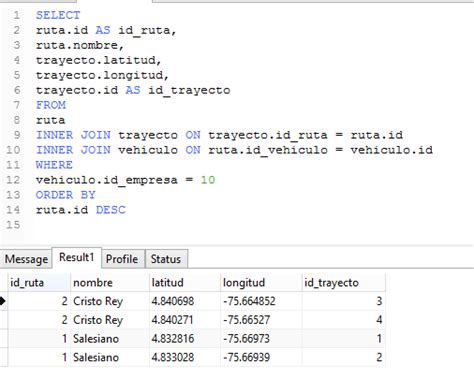
Task: Open the Profile tab
Action: click(122, 259)
